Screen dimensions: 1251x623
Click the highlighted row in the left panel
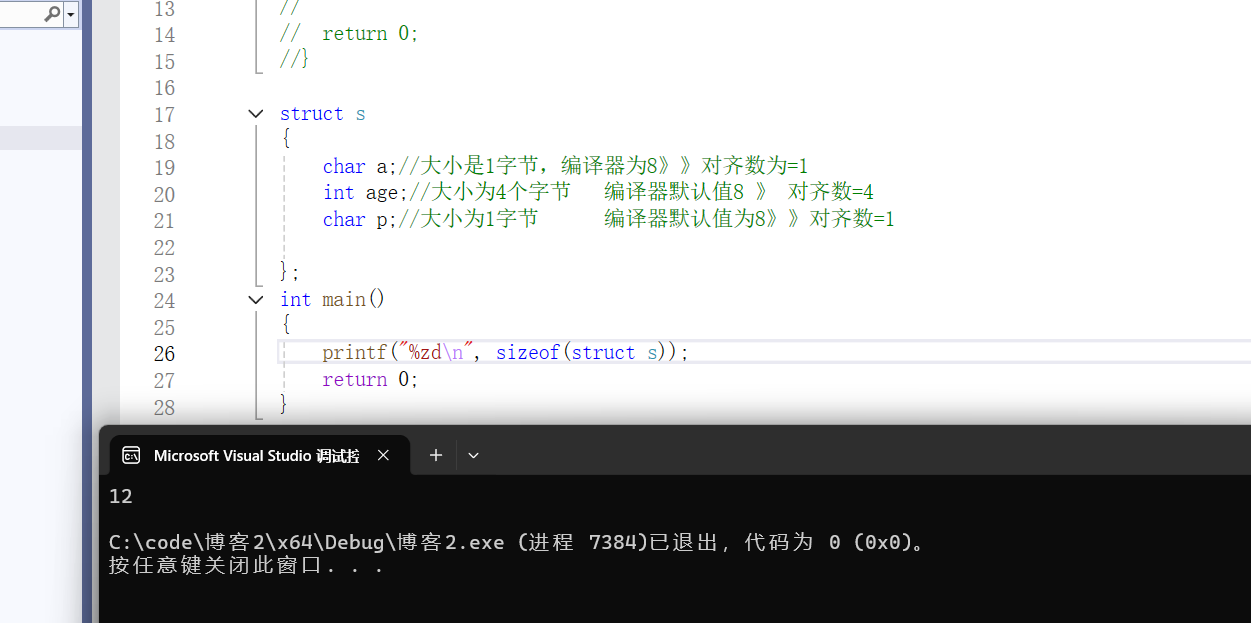[x=40, y=138]
